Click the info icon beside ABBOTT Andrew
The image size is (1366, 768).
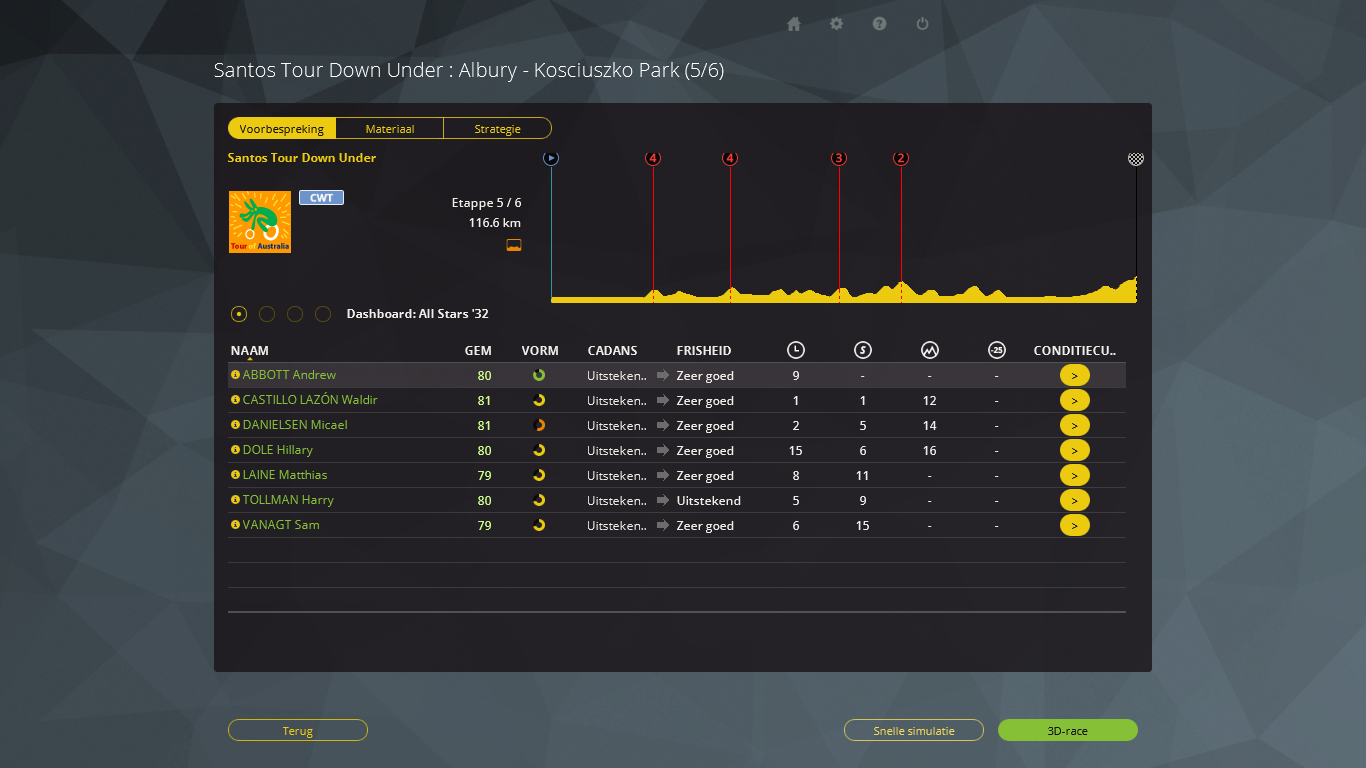[235, 375]
